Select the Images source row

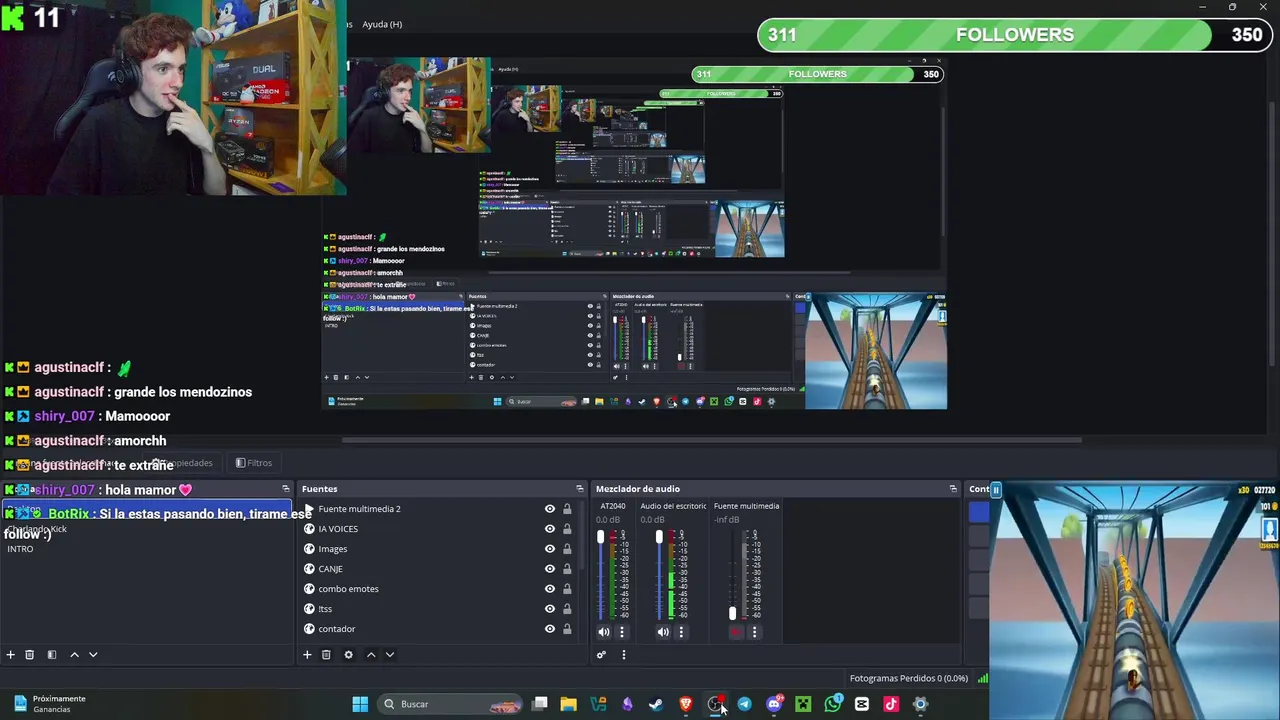(440, 549)
